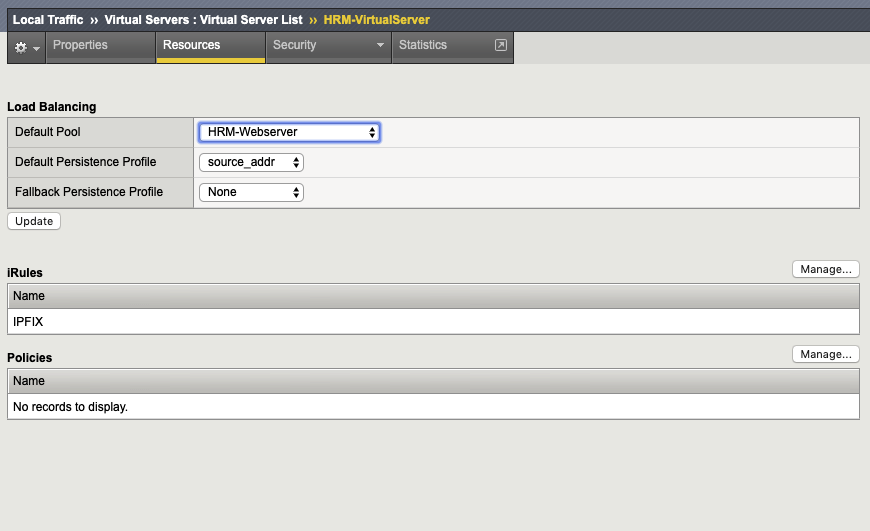
Task: Open the Properties tab
Action: (80, 45)
